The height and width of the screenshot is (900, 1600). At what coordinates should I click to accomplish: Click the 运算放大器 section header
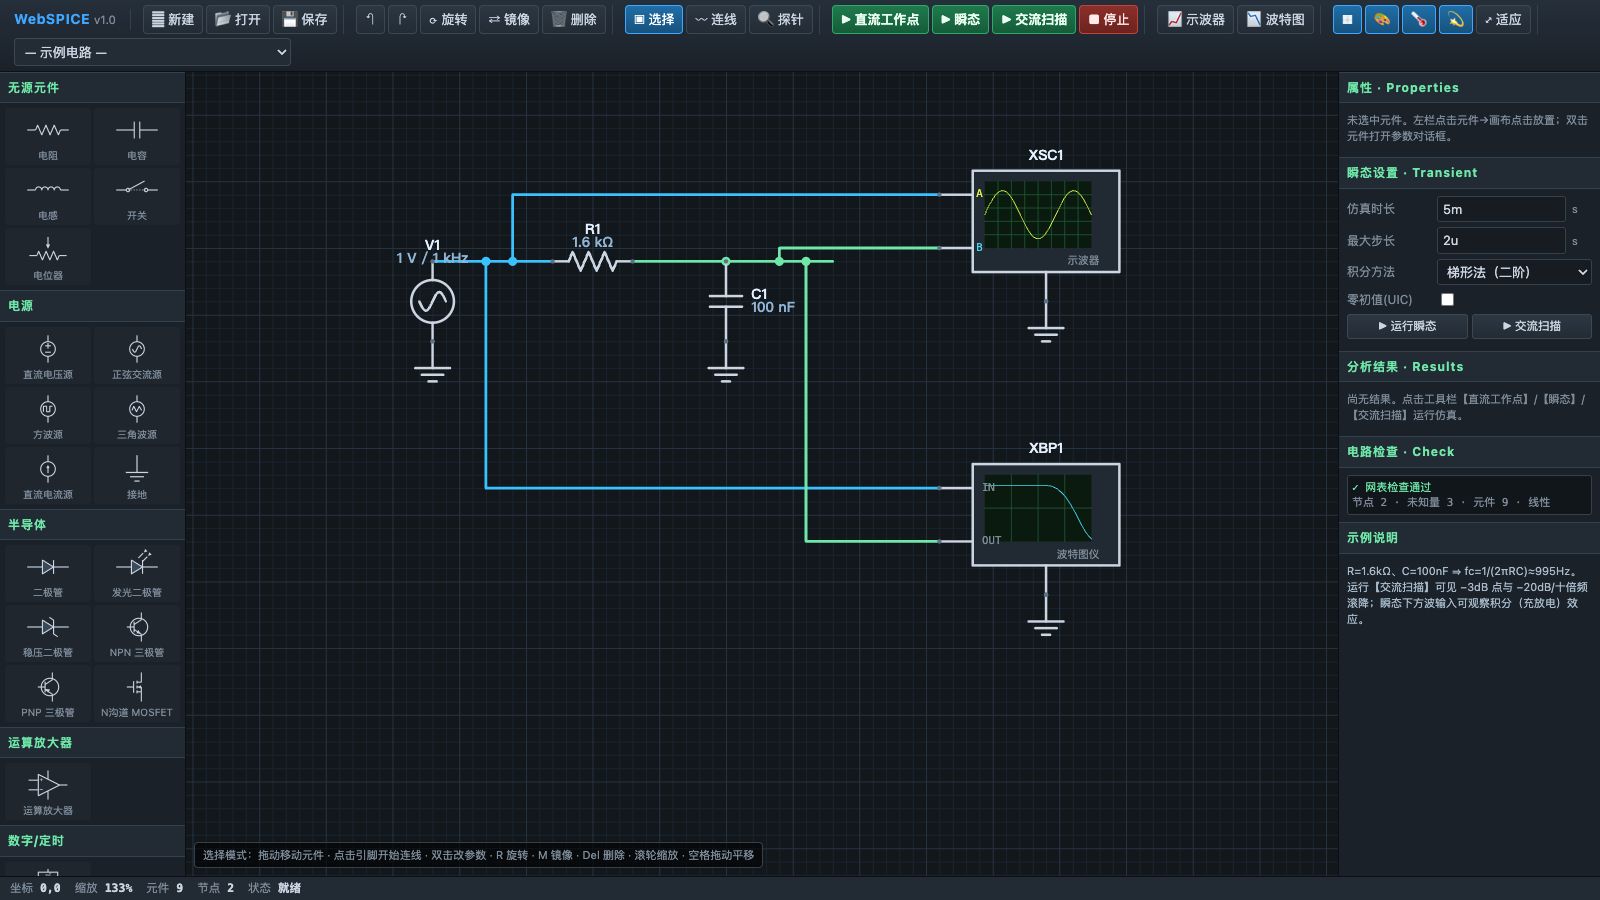92,742
